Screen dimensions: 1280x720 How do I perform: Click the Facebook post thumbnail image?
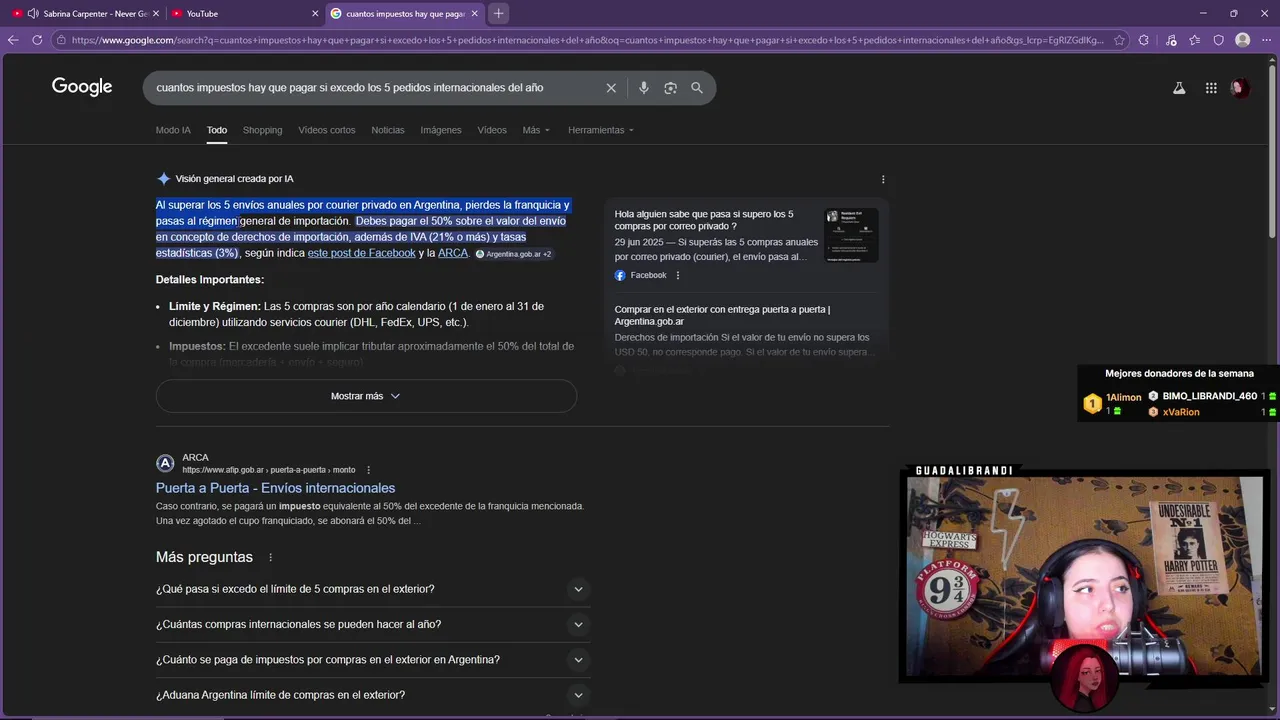(852, 235)
